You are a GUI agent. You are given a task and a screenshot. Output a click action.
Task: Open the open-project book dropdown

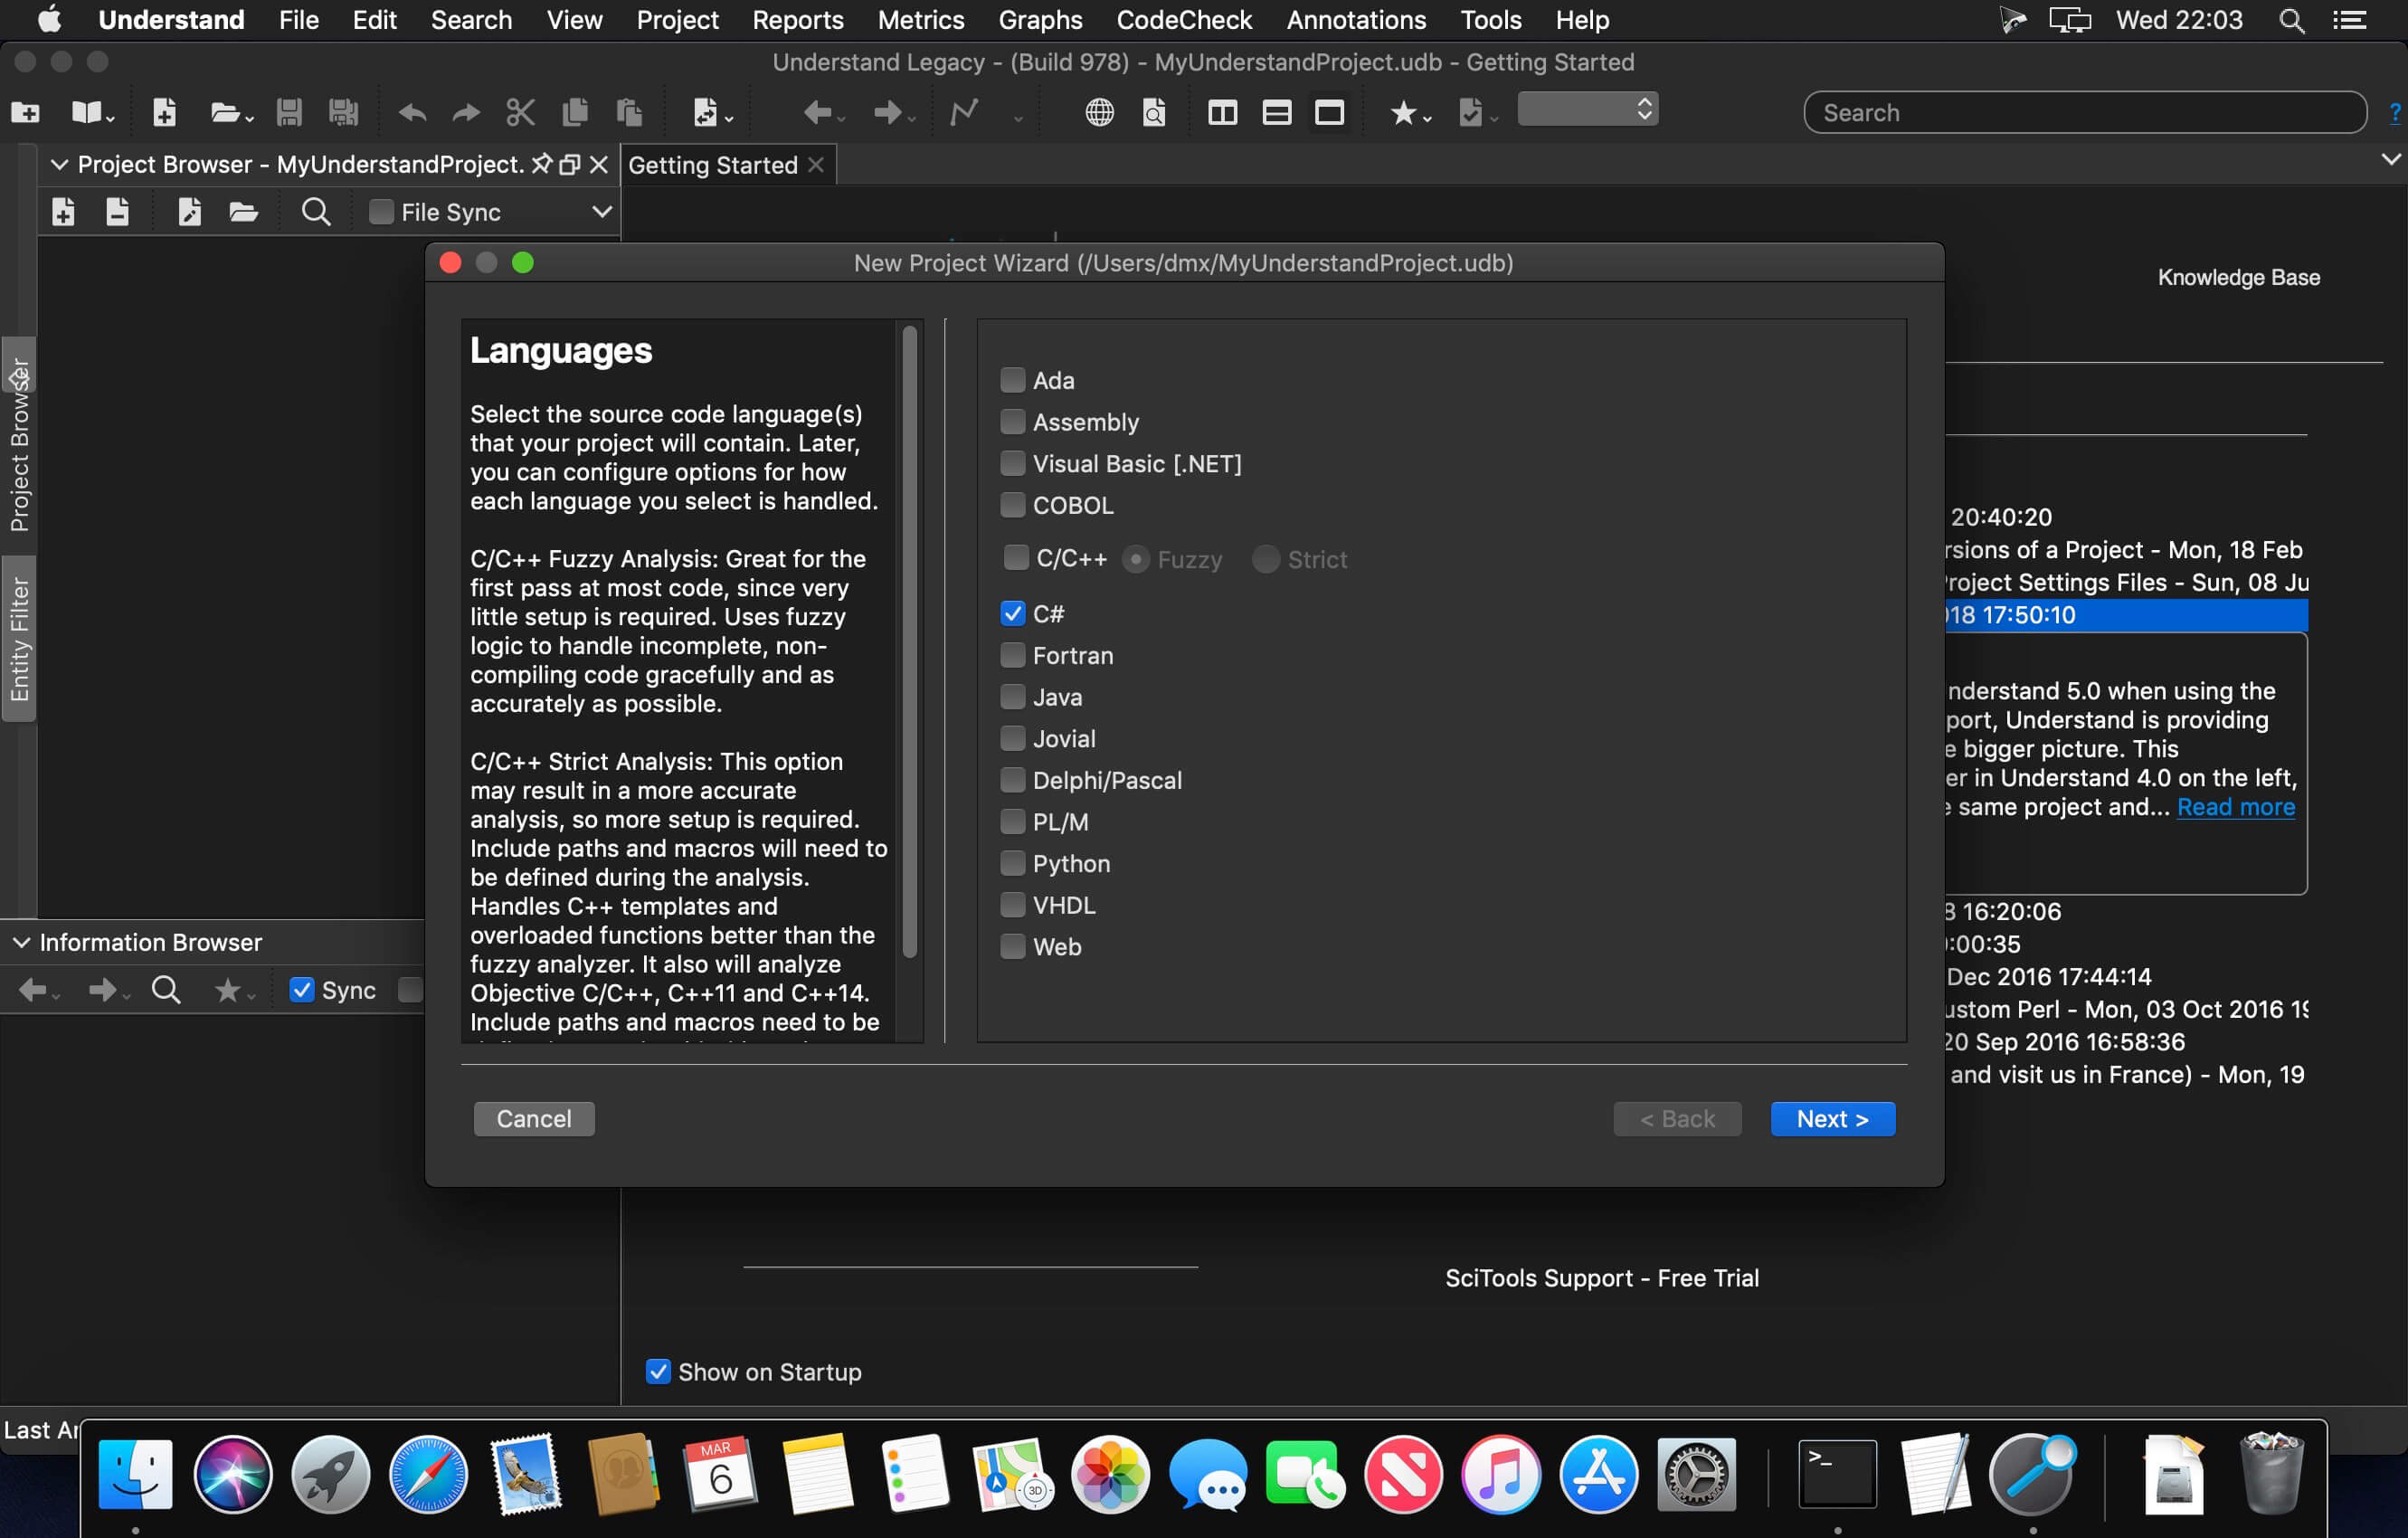[x=93, y=112]
